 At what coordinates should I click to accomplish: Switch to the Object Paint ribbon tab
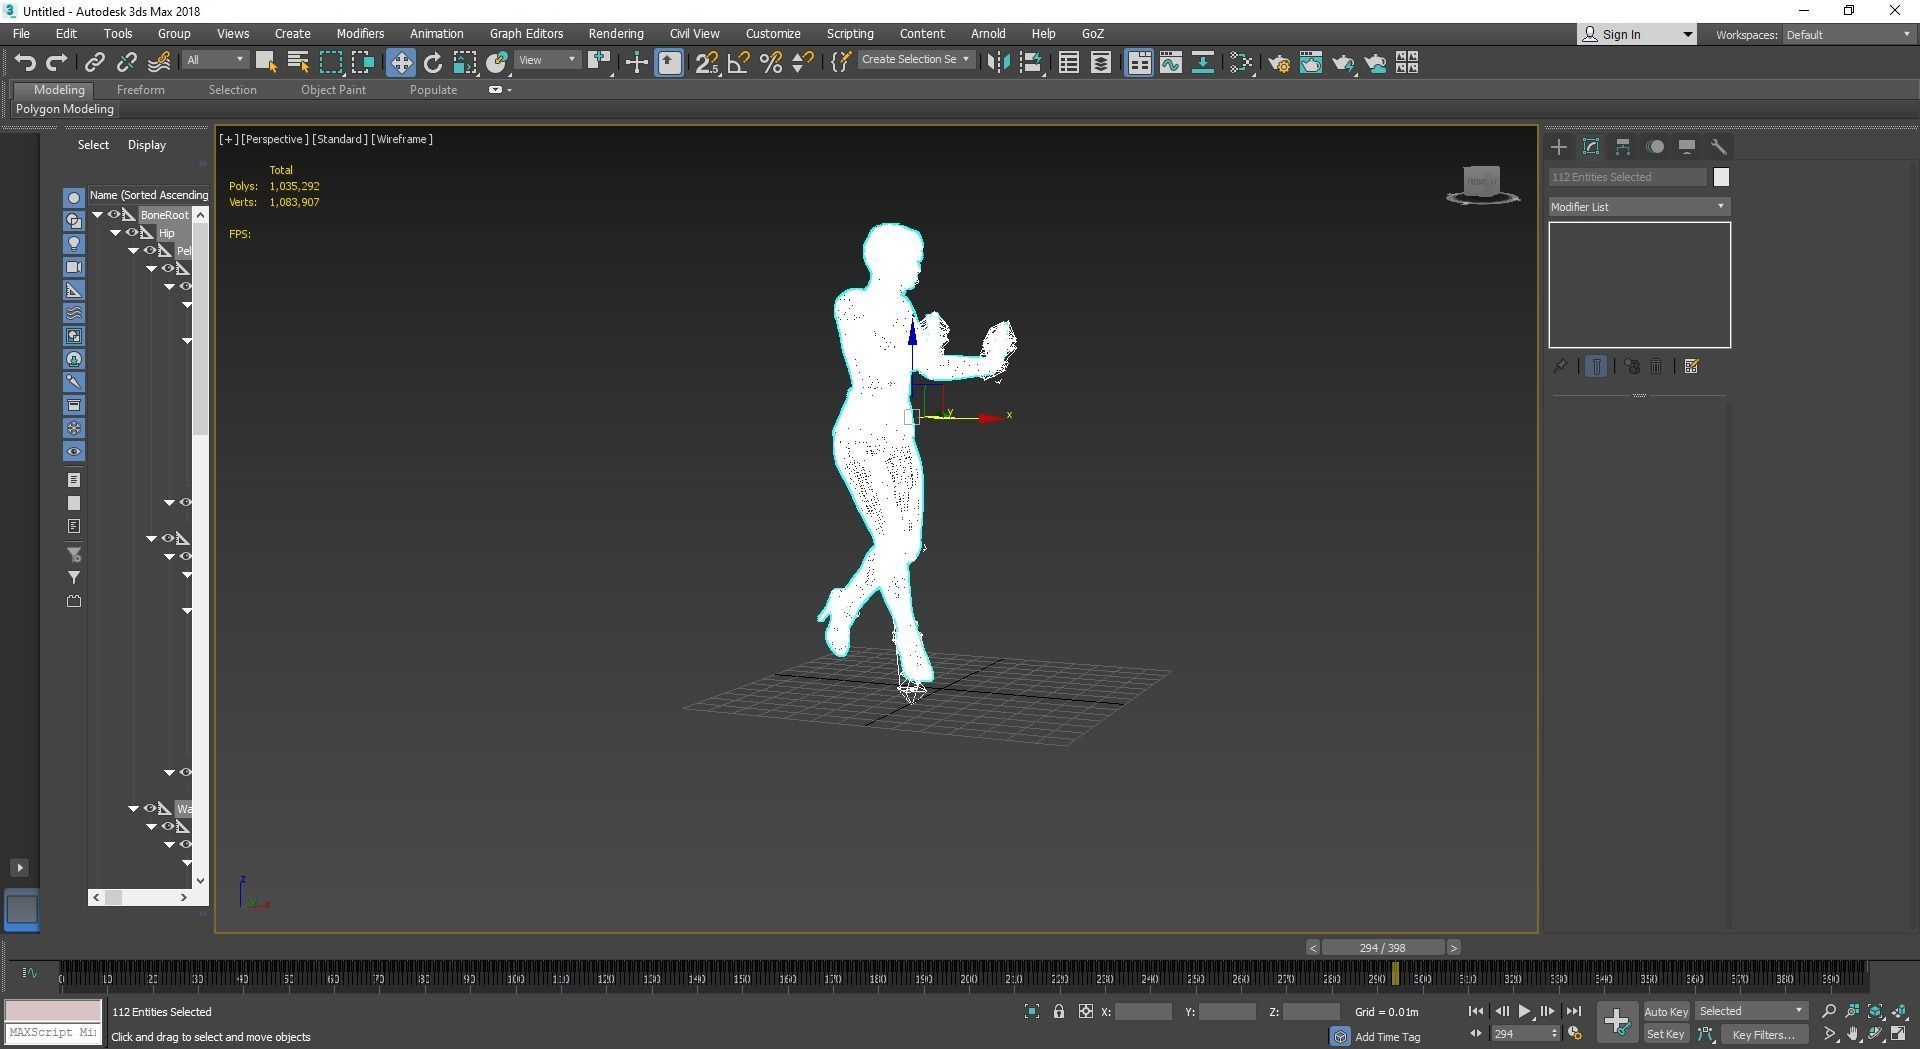pyautogui.click(x=333, y=90)
